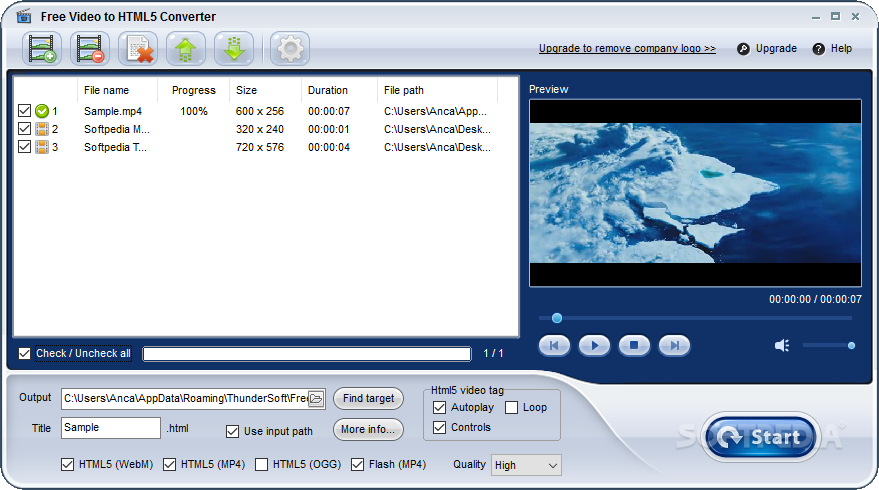Viewport: 879px width, 490px height.
Task: Open Upgrade to remove company logo link
Action: coord(627,49)
